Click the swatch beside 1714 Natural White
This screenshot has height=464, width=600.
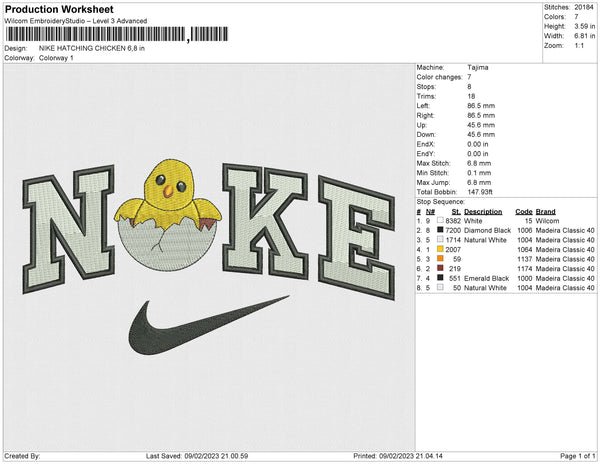440,239
